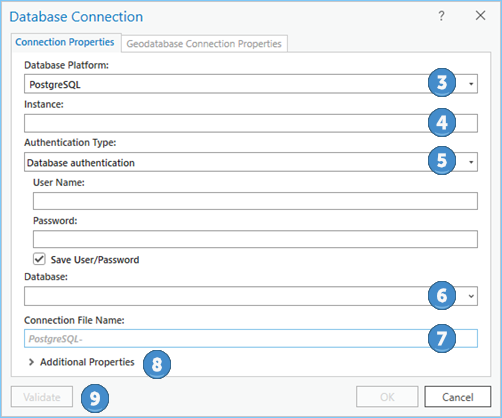
Task: Click the numbered callout 9 badge
Action: pyautogui.click(x=95, y=398)
